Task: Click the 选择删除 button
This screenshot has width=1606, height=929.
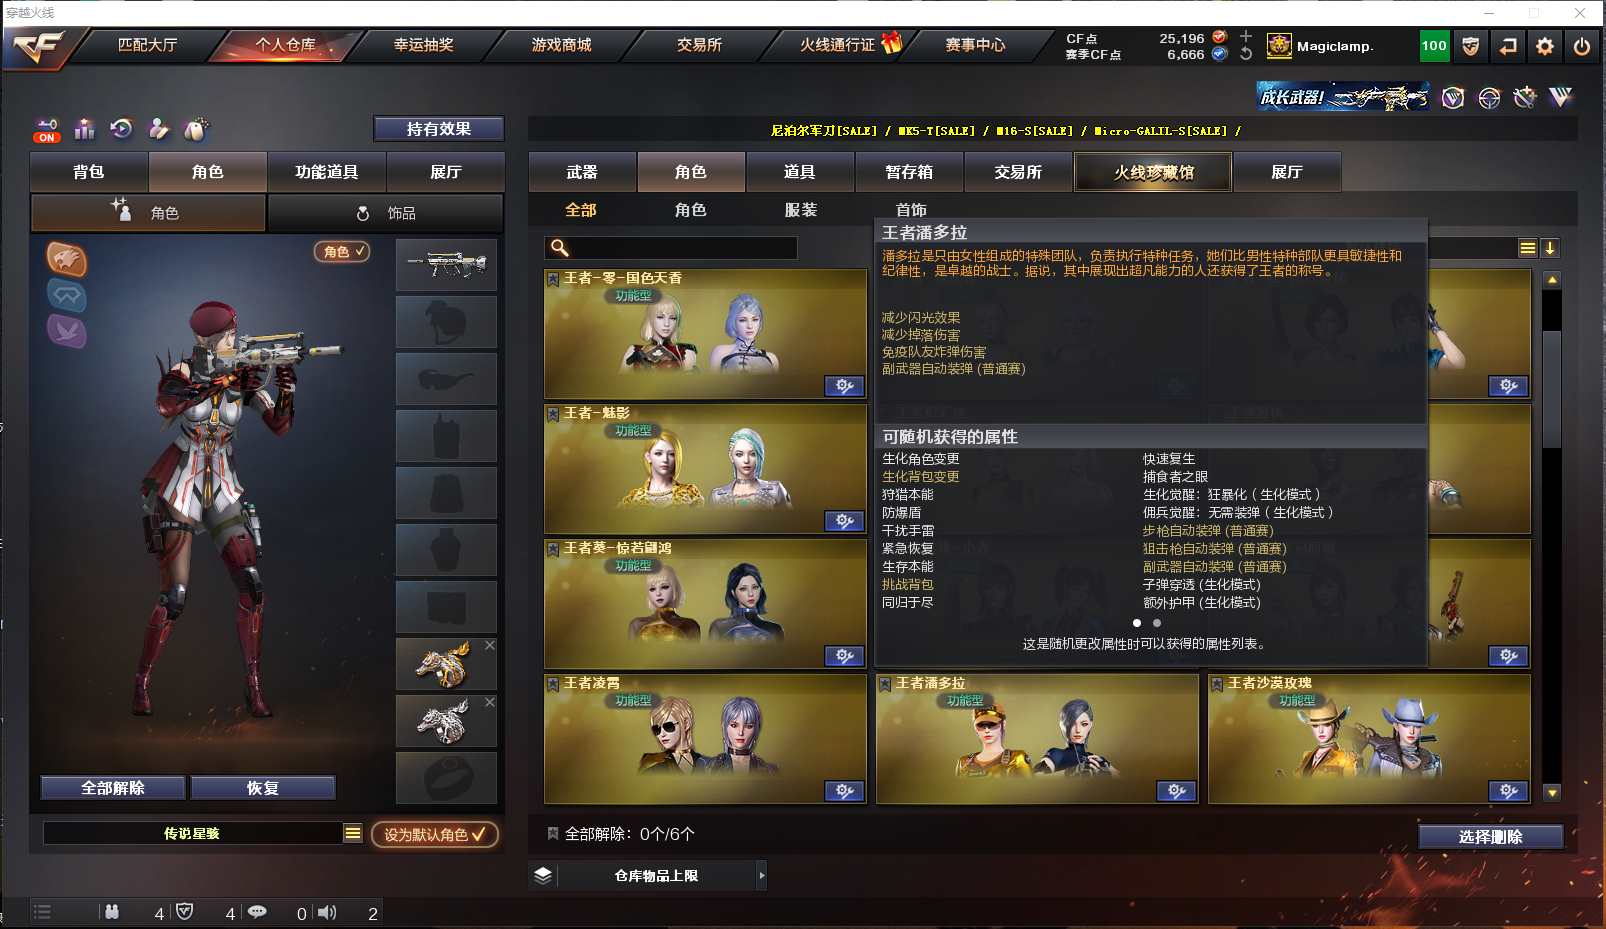Action: [x=1490, y=837]
